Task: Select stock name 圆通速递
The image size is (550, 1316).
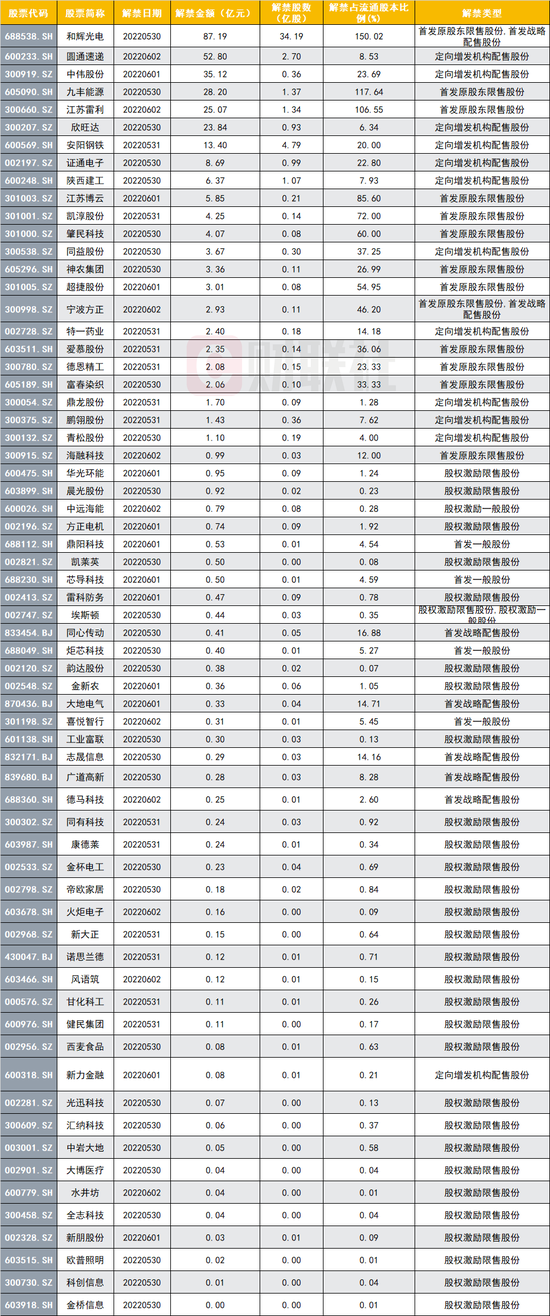Action: (x=84, y=58)
